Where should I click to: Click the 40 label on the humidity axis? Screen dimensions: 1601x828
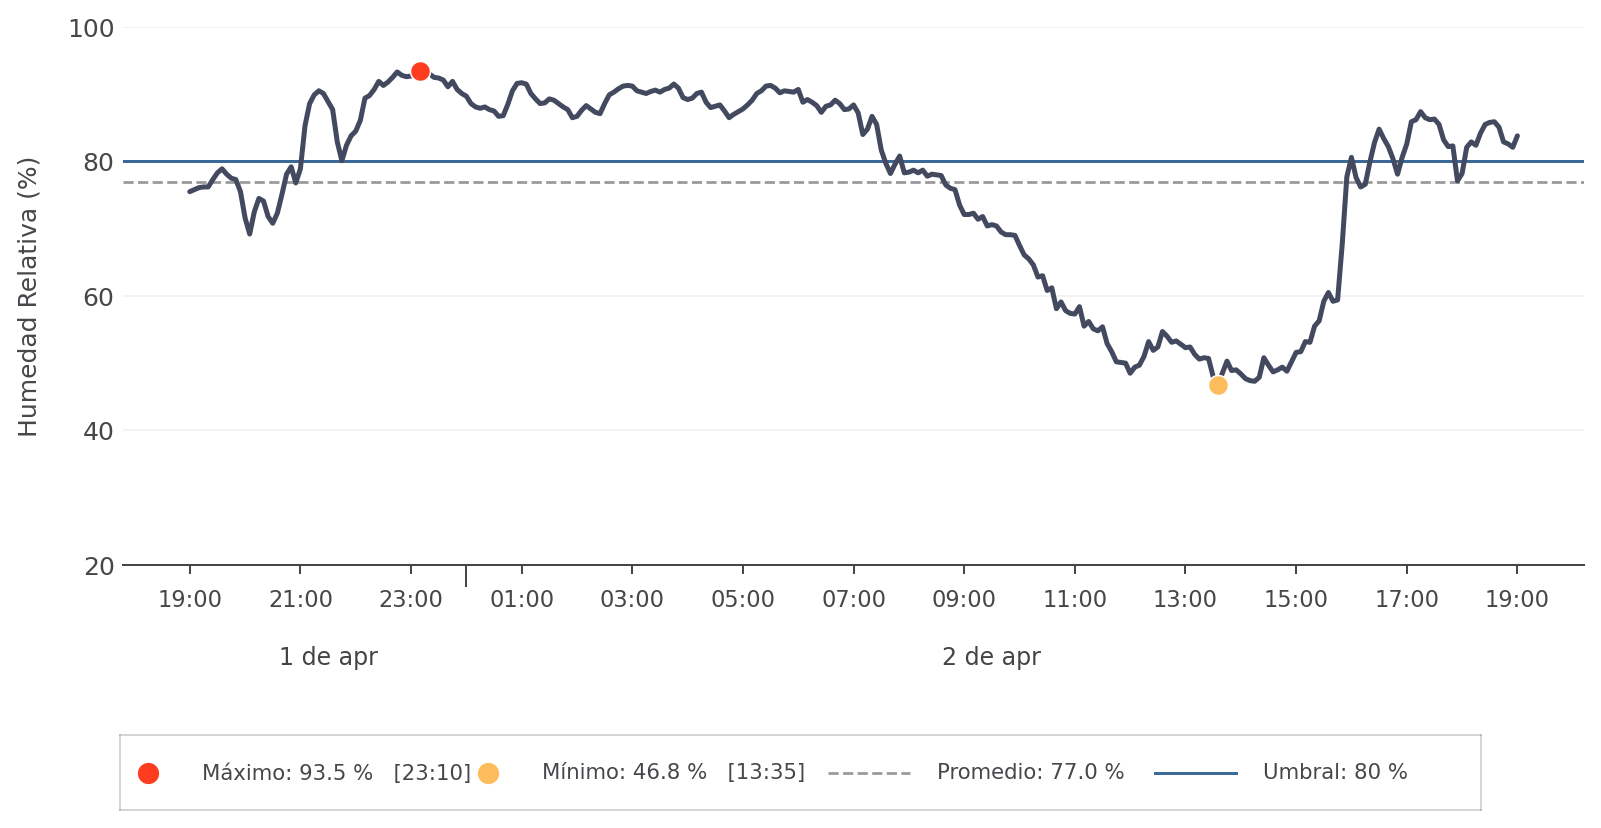tap(98, 431)
